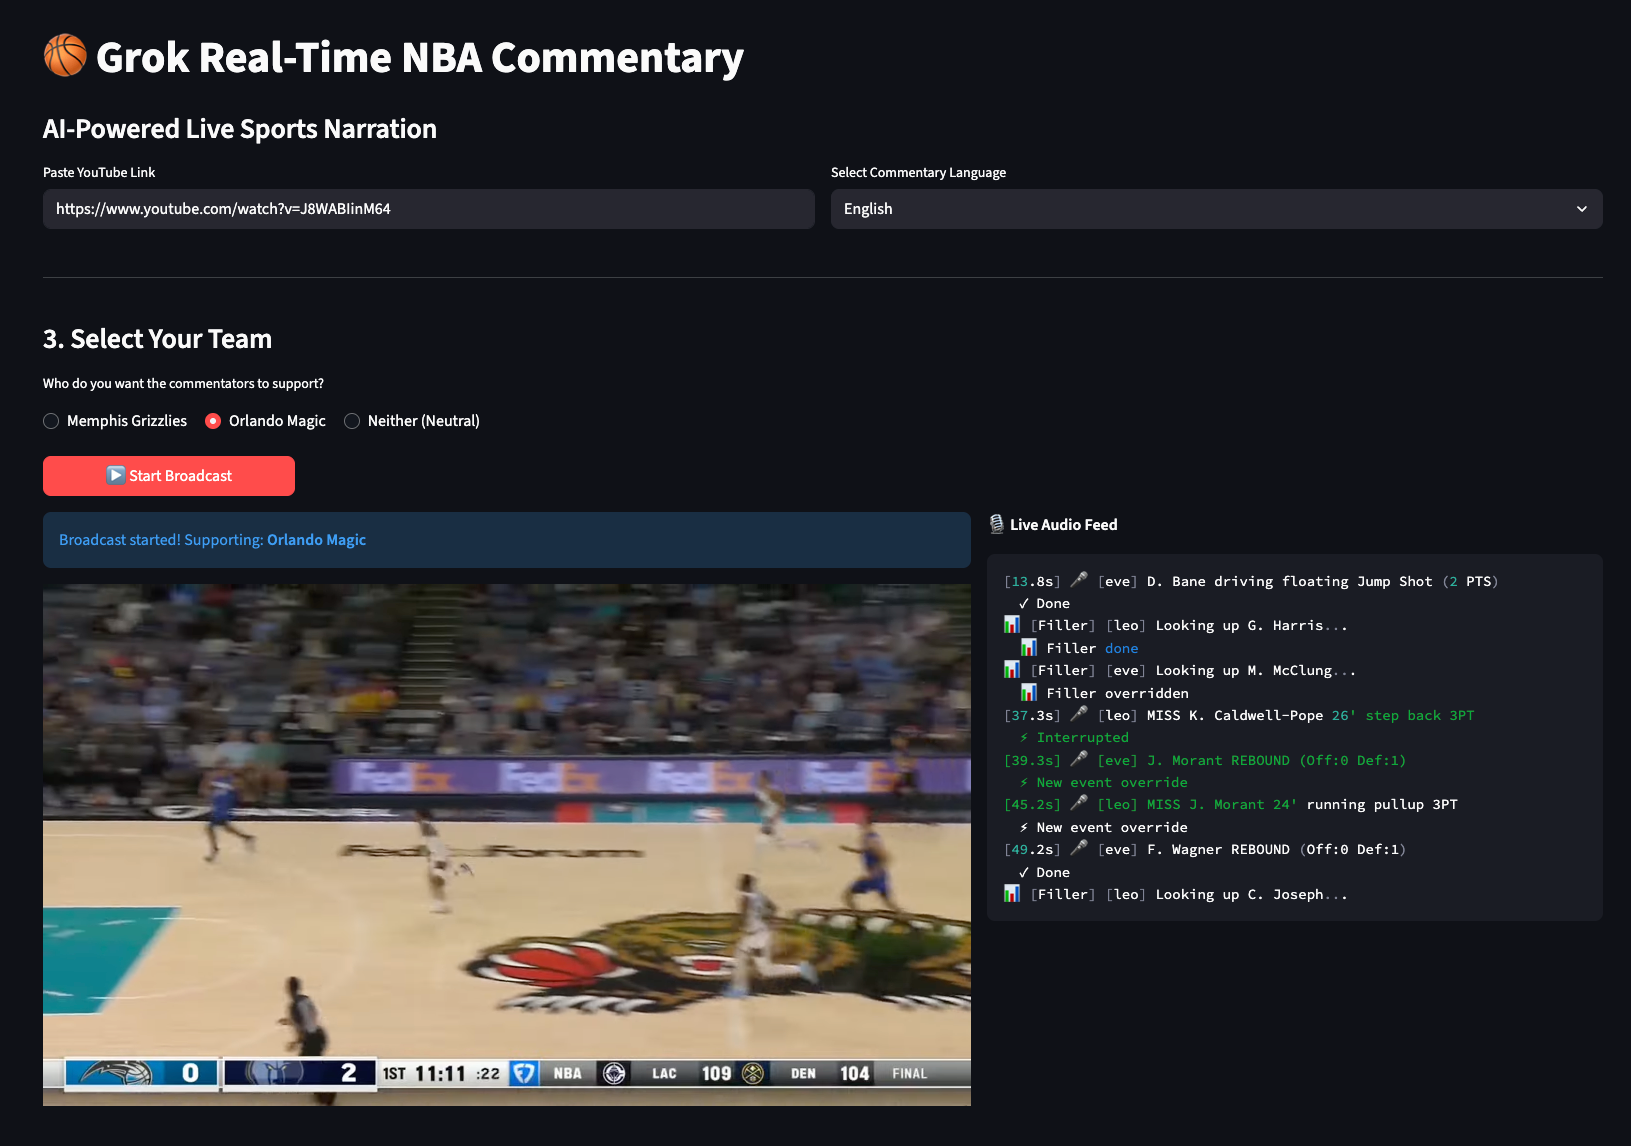Click the 'Paste YouTube Link' label

pyautogui.click(x=99, y=172)
